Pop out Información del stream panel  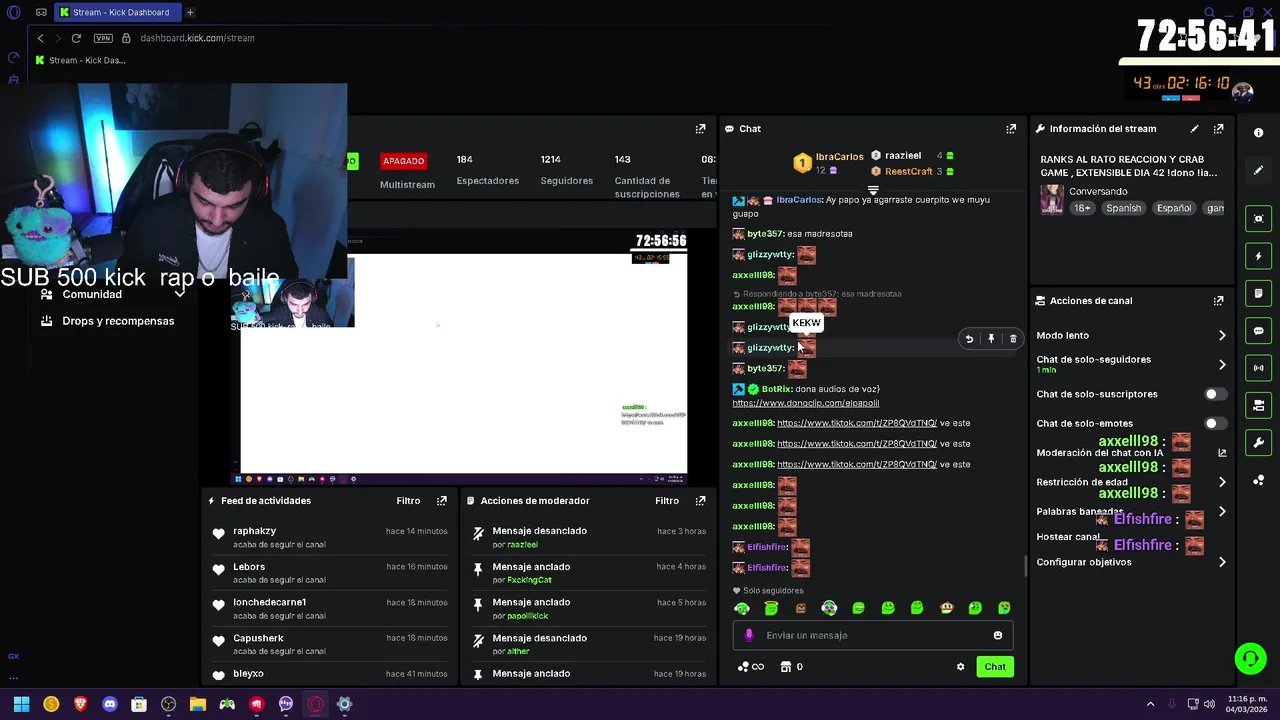tap(1218, 129)
